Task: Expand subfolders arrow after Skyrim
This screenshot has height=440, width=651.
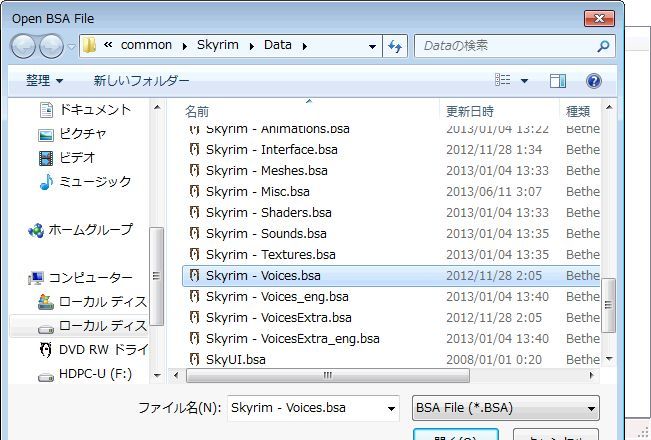Action: click(x=252, y=46)
